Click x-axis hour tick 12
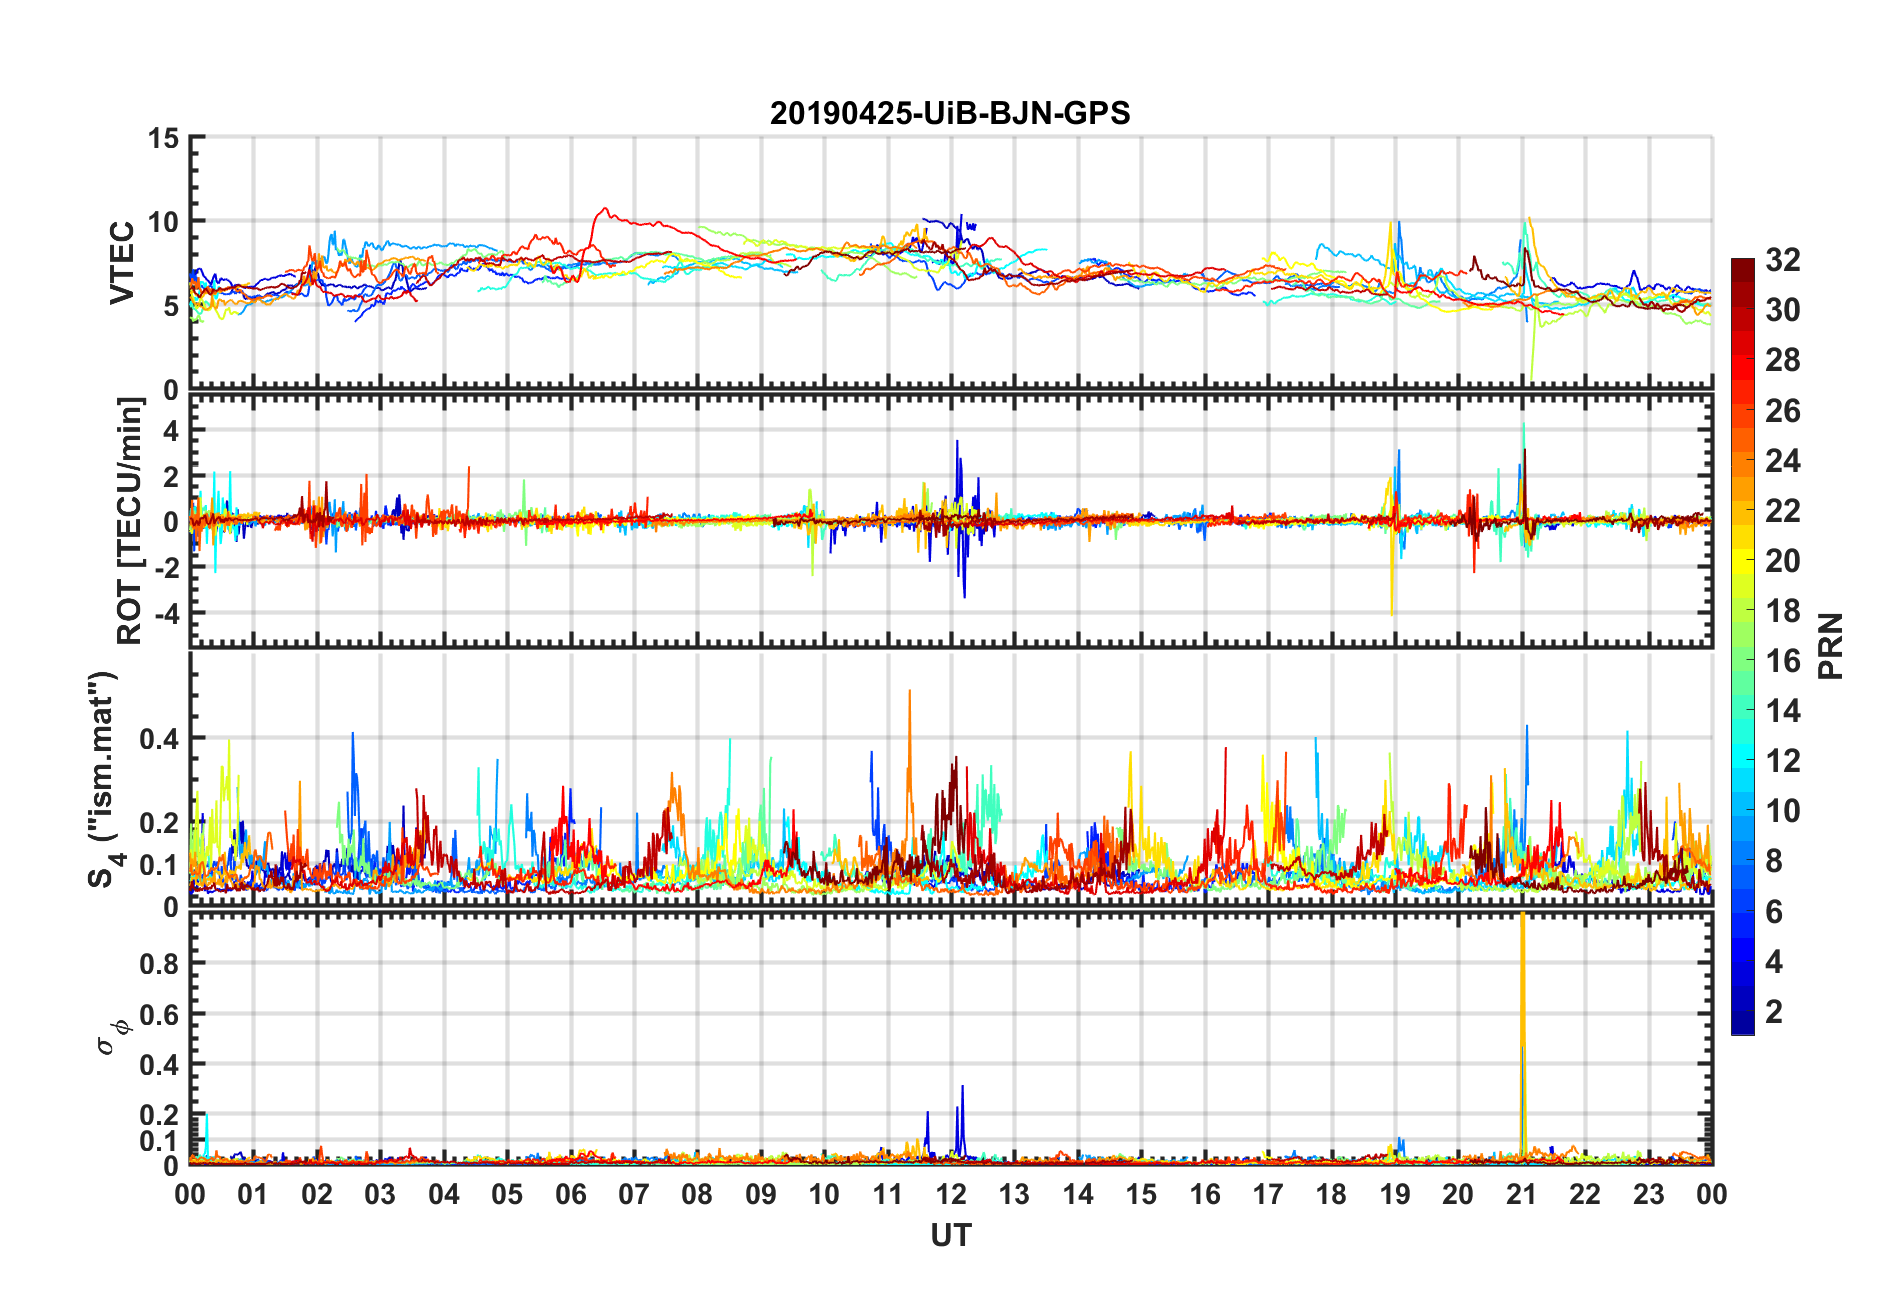1902x1292 pixels. (951, 1194)
